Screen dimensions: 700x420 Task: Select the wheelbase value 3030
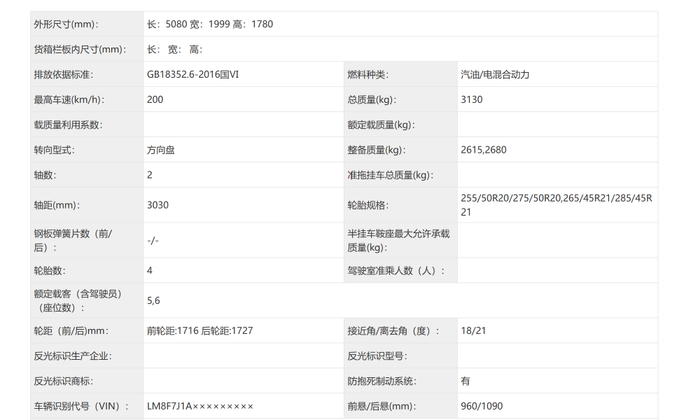pyautogui.click(x=158, y=205)
